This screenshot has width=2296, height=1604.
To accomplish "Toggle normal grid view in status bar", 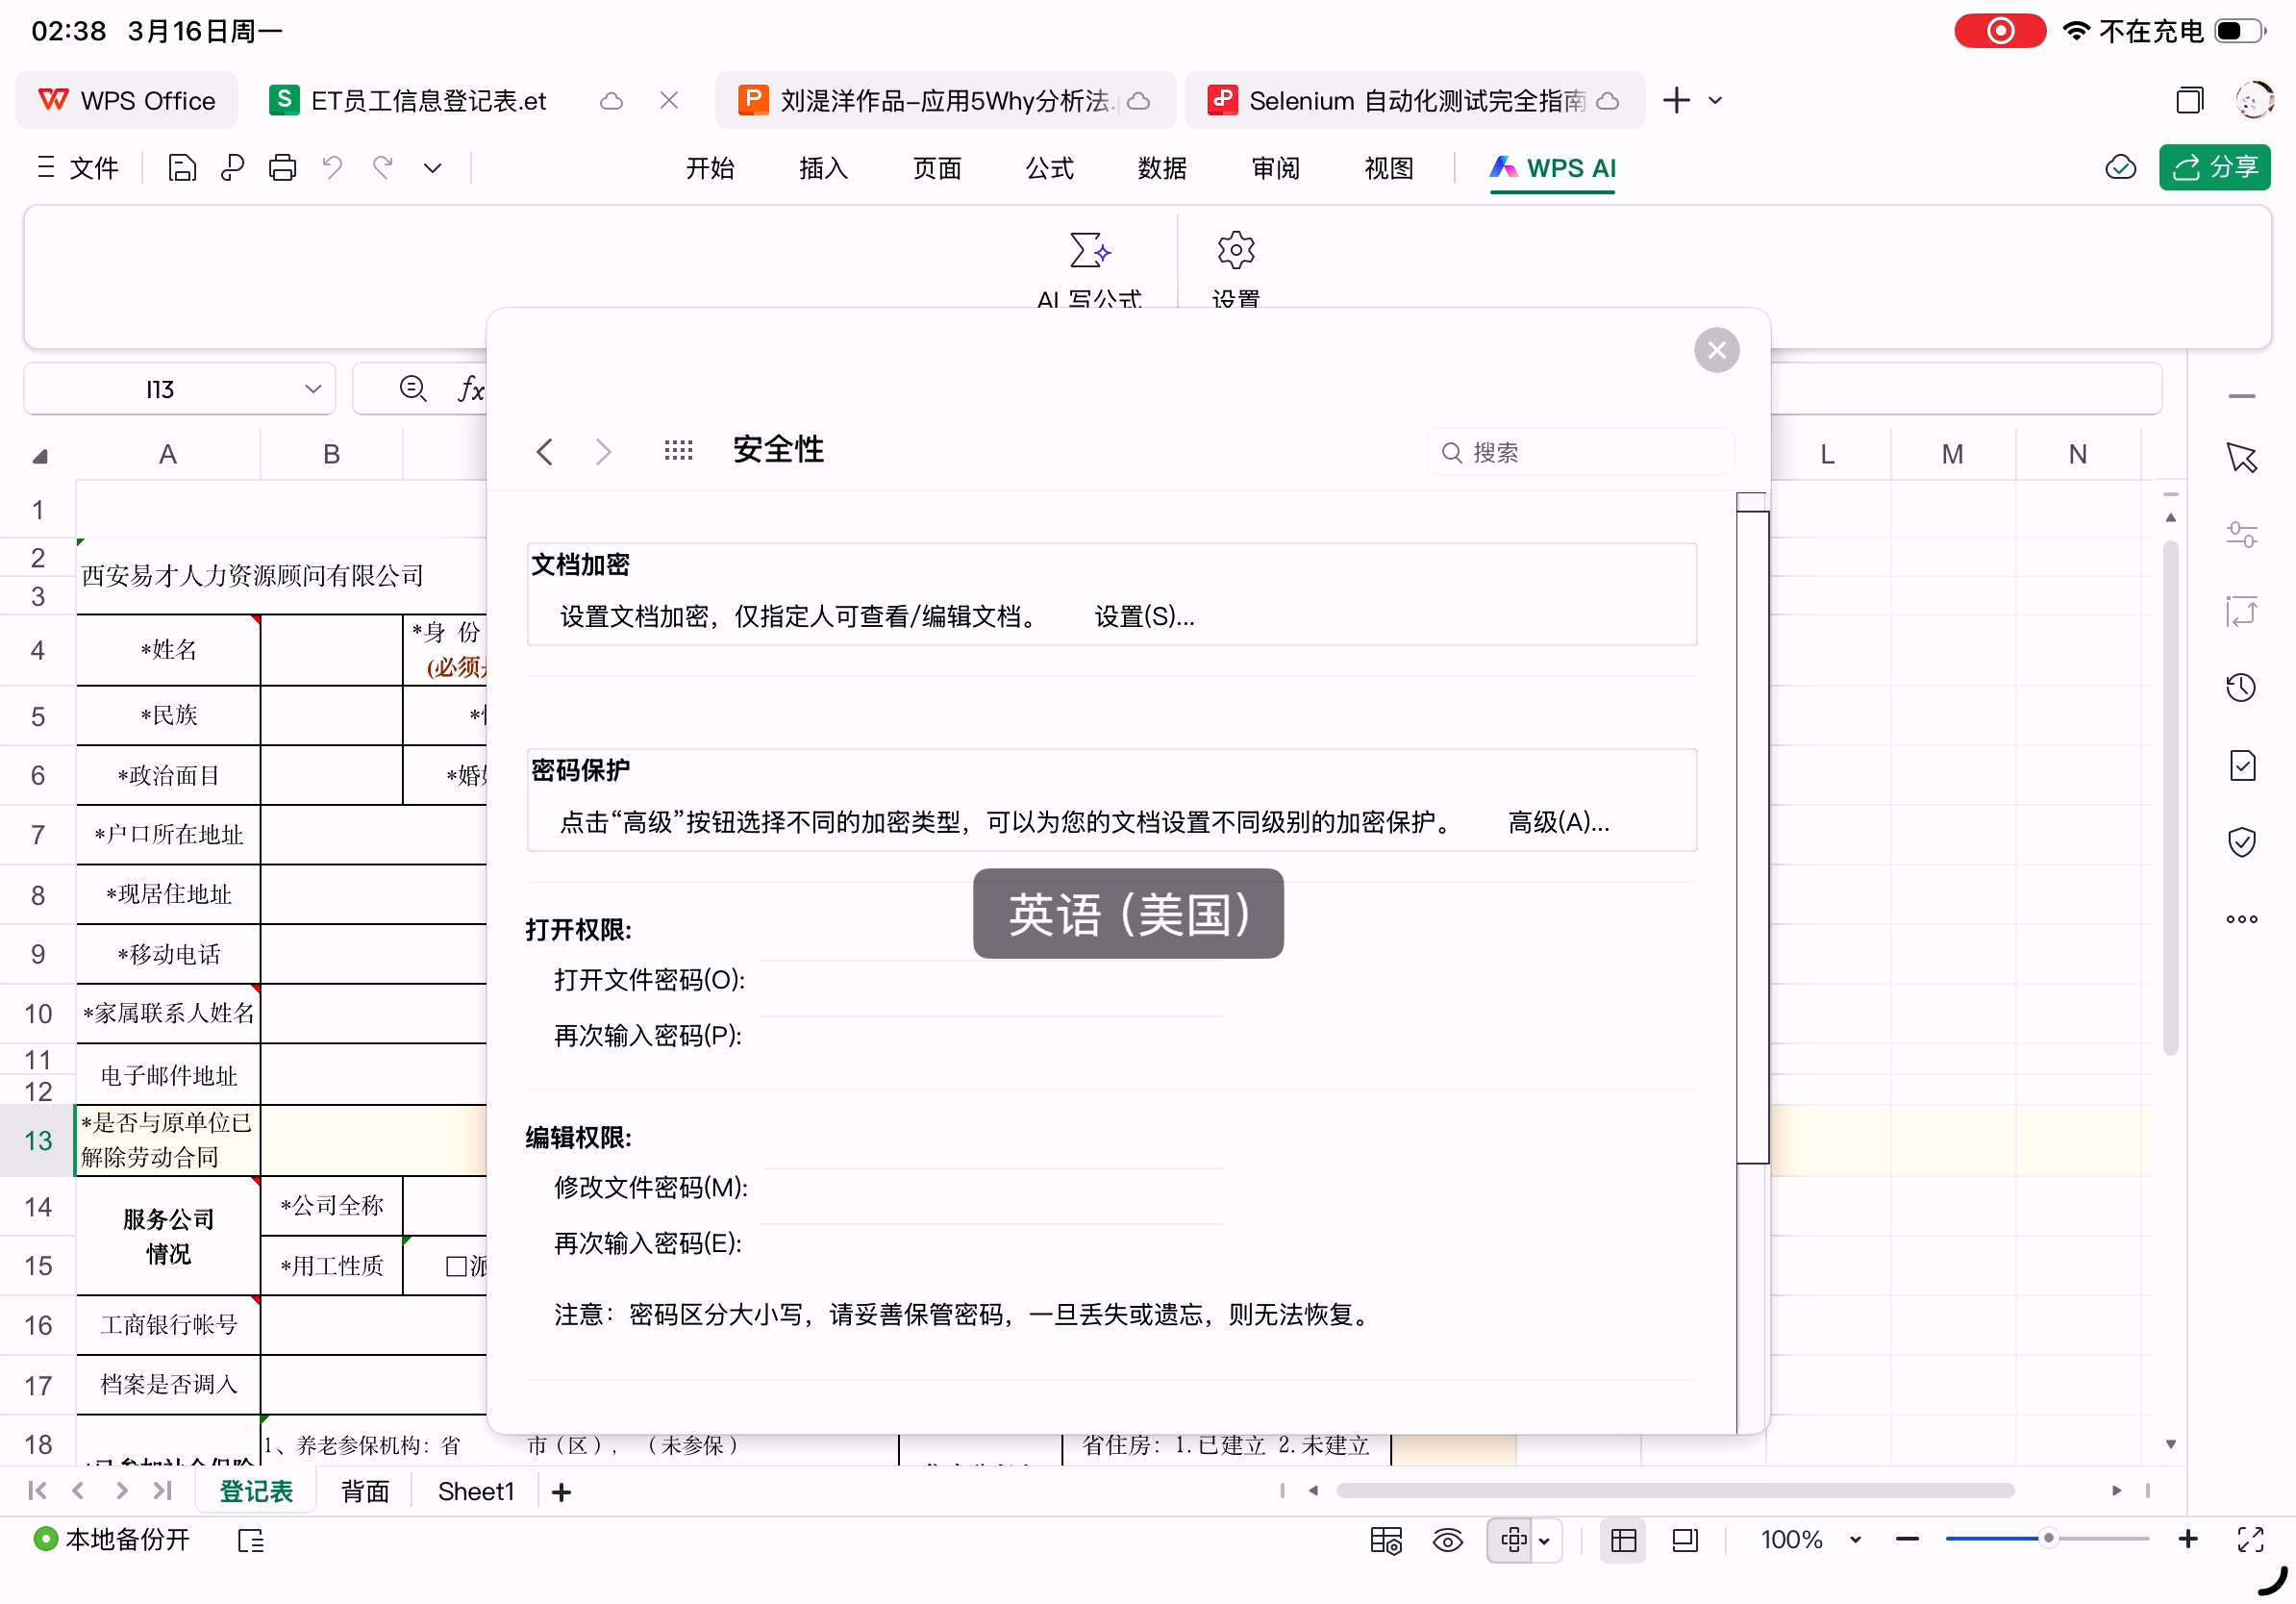I will (x=1623, y=1540).
